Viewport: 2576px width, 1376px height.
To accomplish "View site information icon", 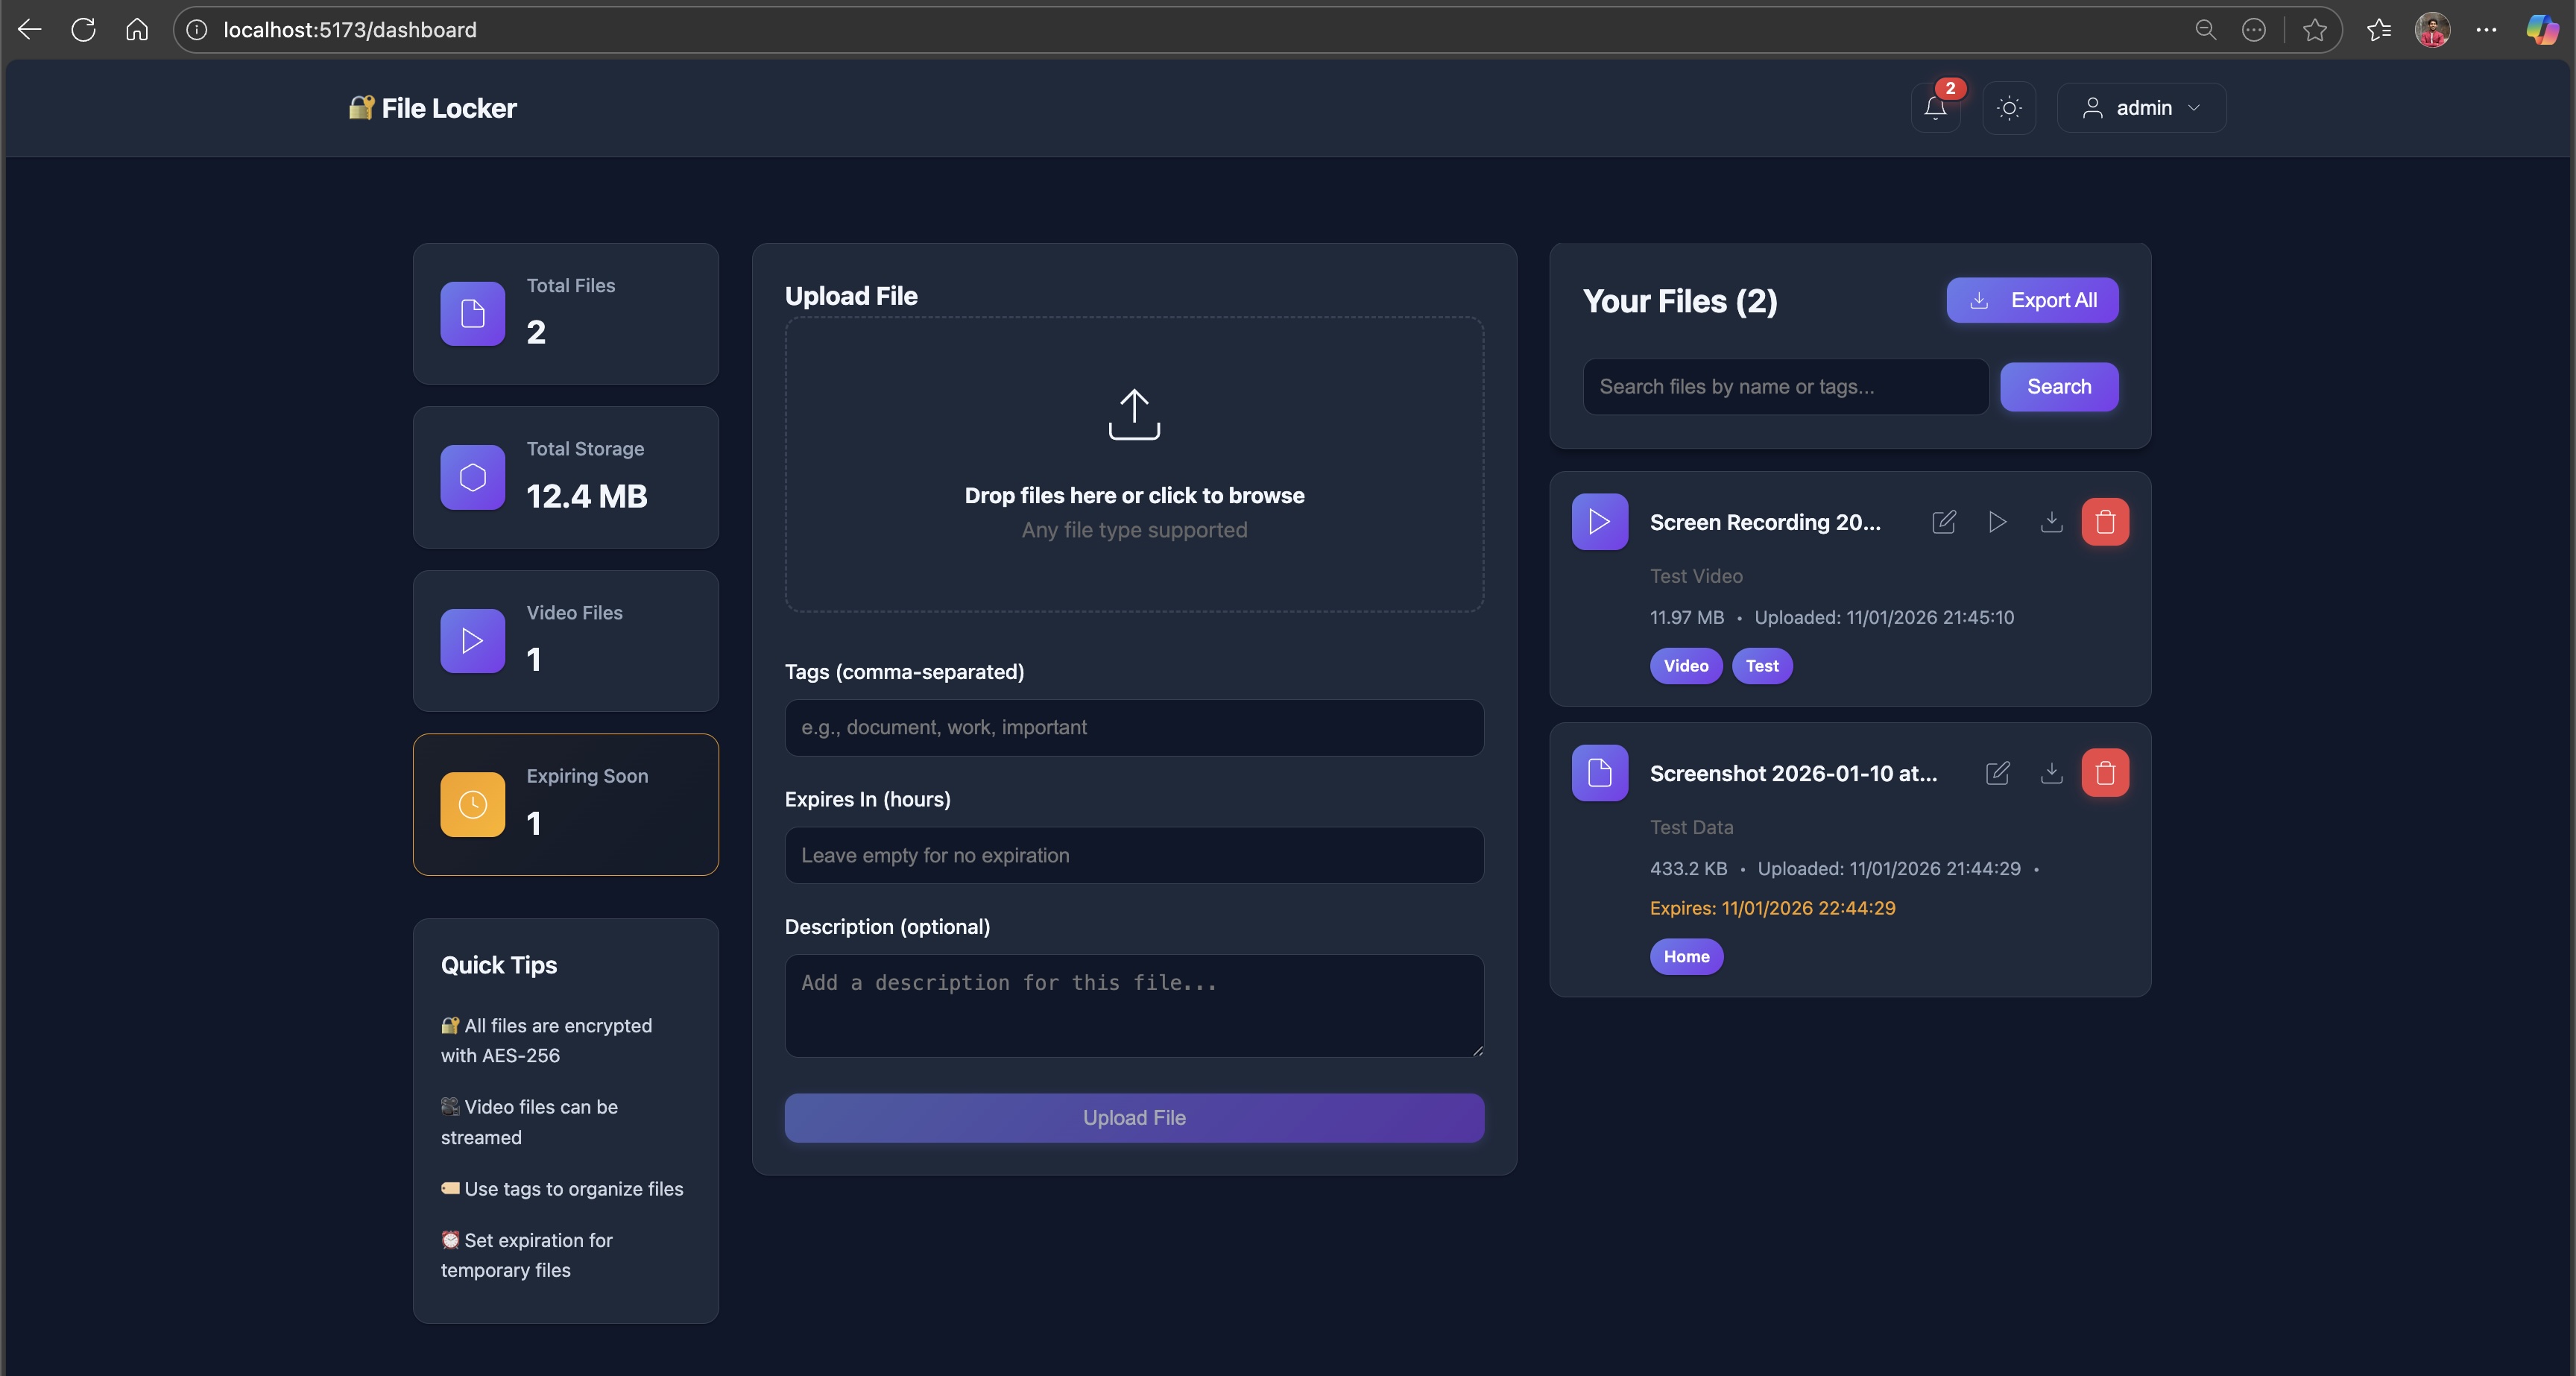I will point(197,30).
